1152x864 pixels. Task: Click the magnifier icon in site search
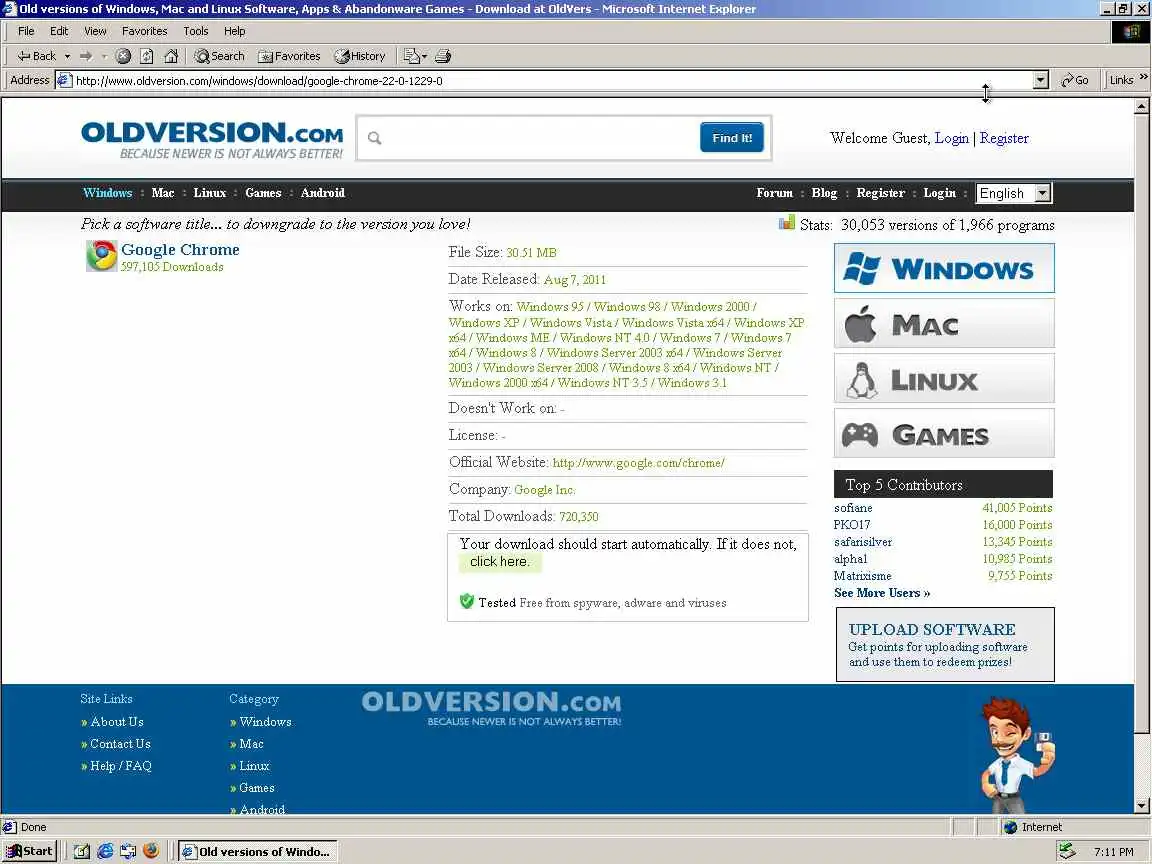click(374, 138)
